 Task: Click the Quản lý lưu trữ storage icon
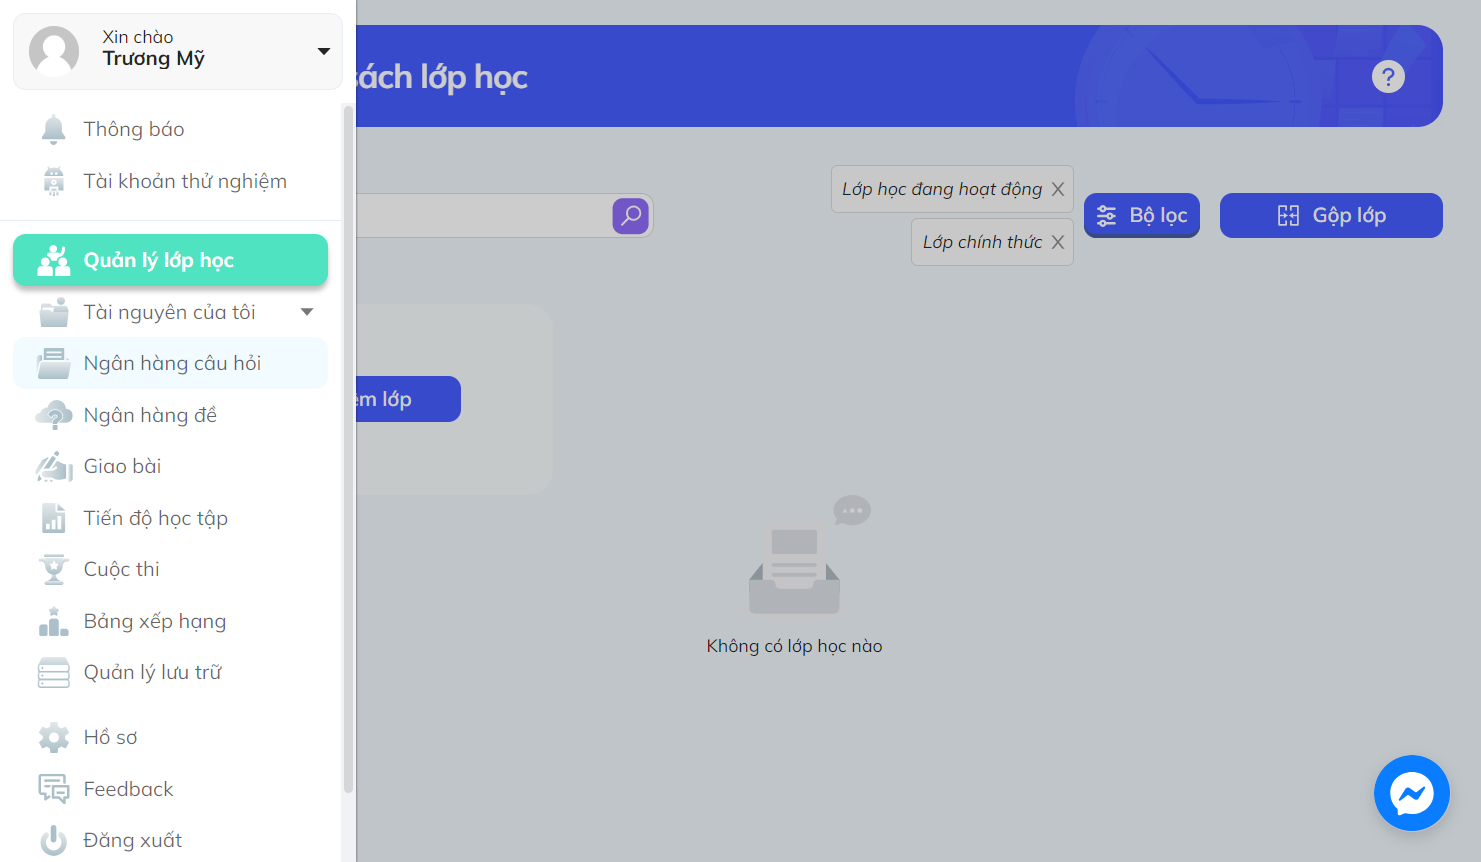click(x=54, y=673)
